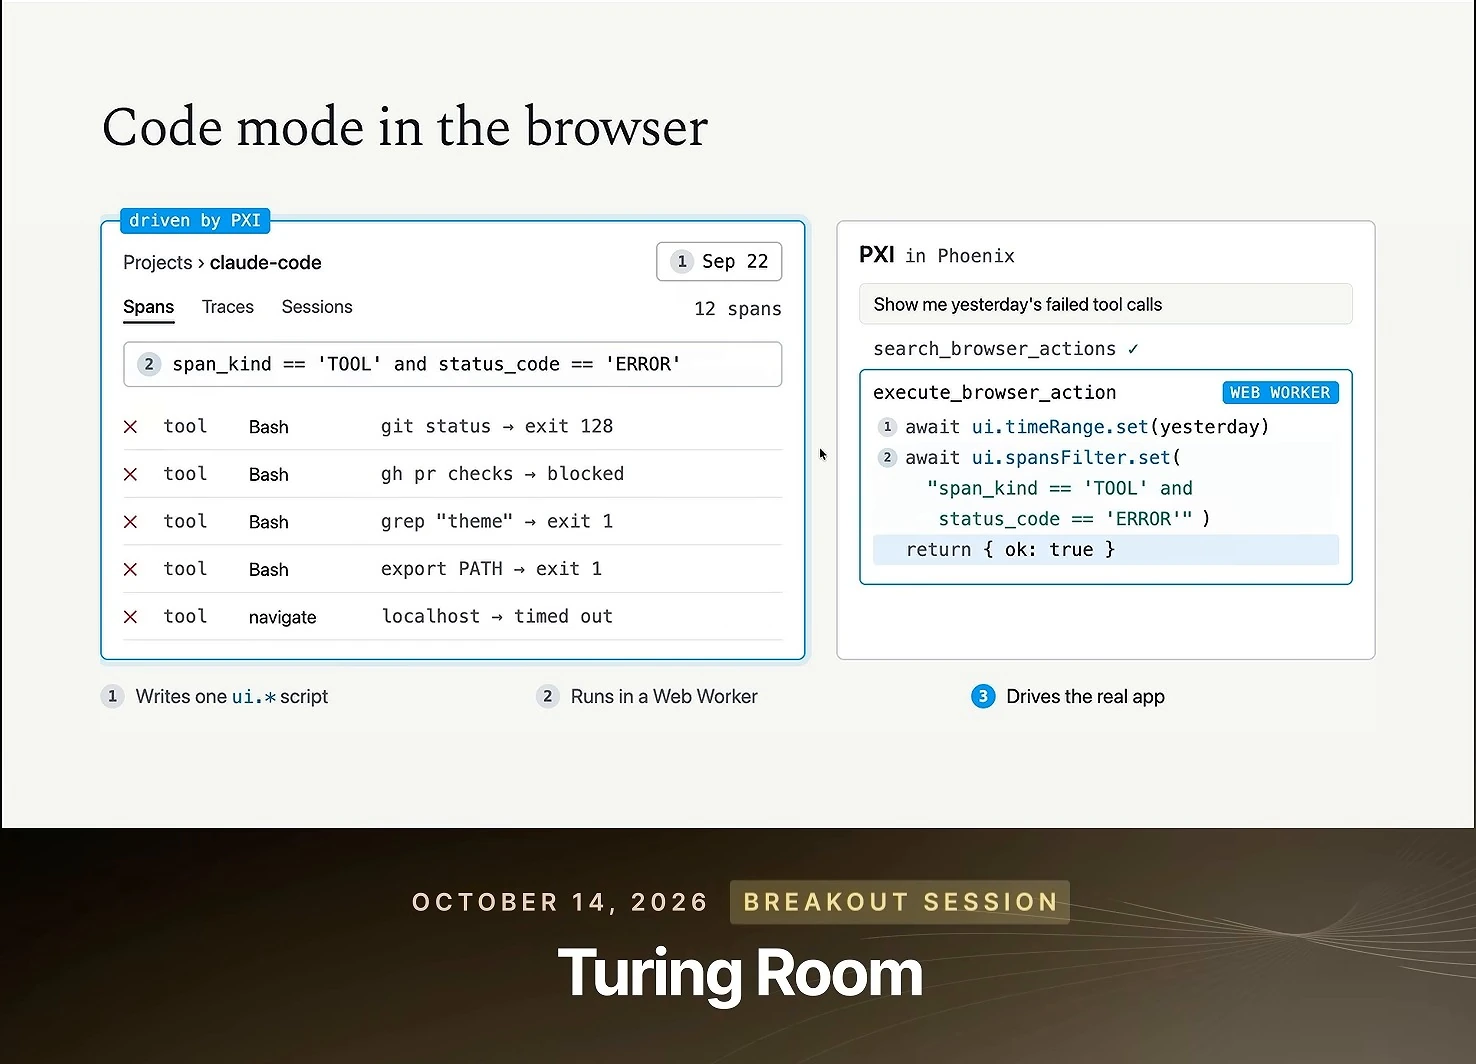Click the "Code mode in the browser" heading
1476x1064 pixels.
(x=405, y=127)
